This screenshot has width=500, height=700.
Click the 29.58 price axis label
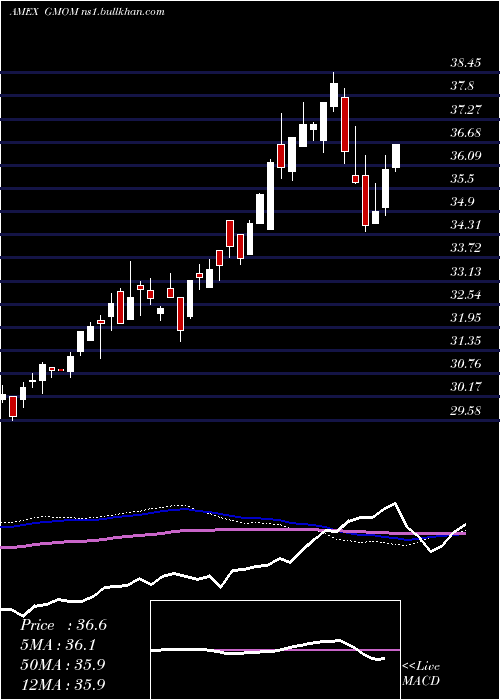pos(466,410)
